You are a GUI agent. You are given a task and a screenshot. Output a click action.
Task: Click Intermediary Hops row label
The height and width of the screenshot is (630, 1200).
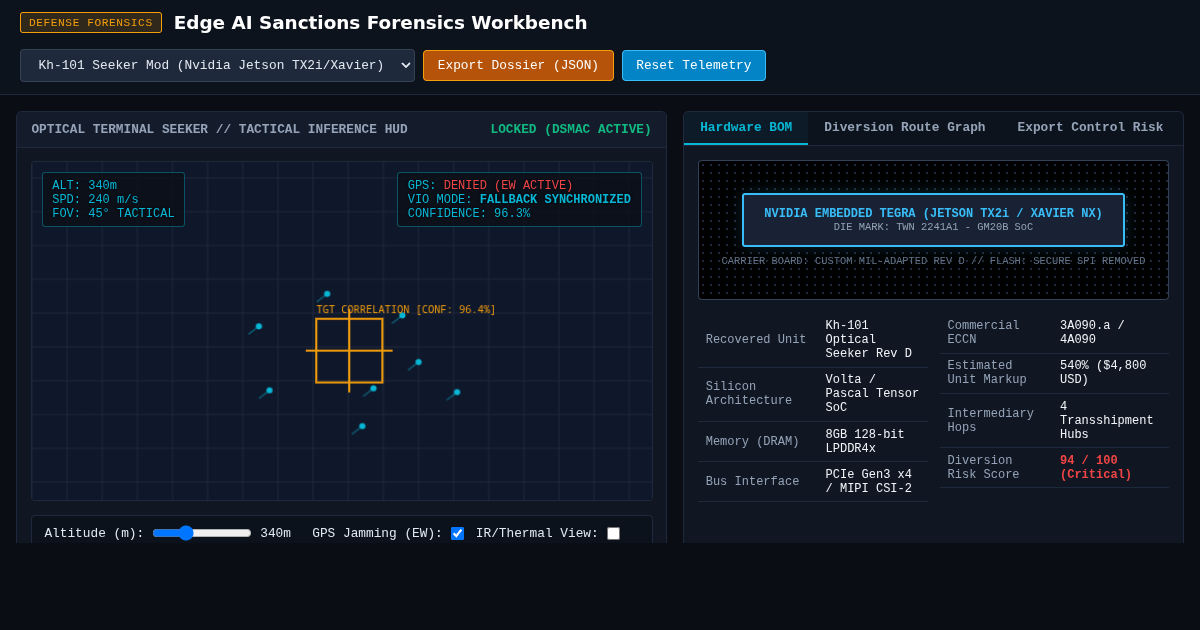pos(991,421)
